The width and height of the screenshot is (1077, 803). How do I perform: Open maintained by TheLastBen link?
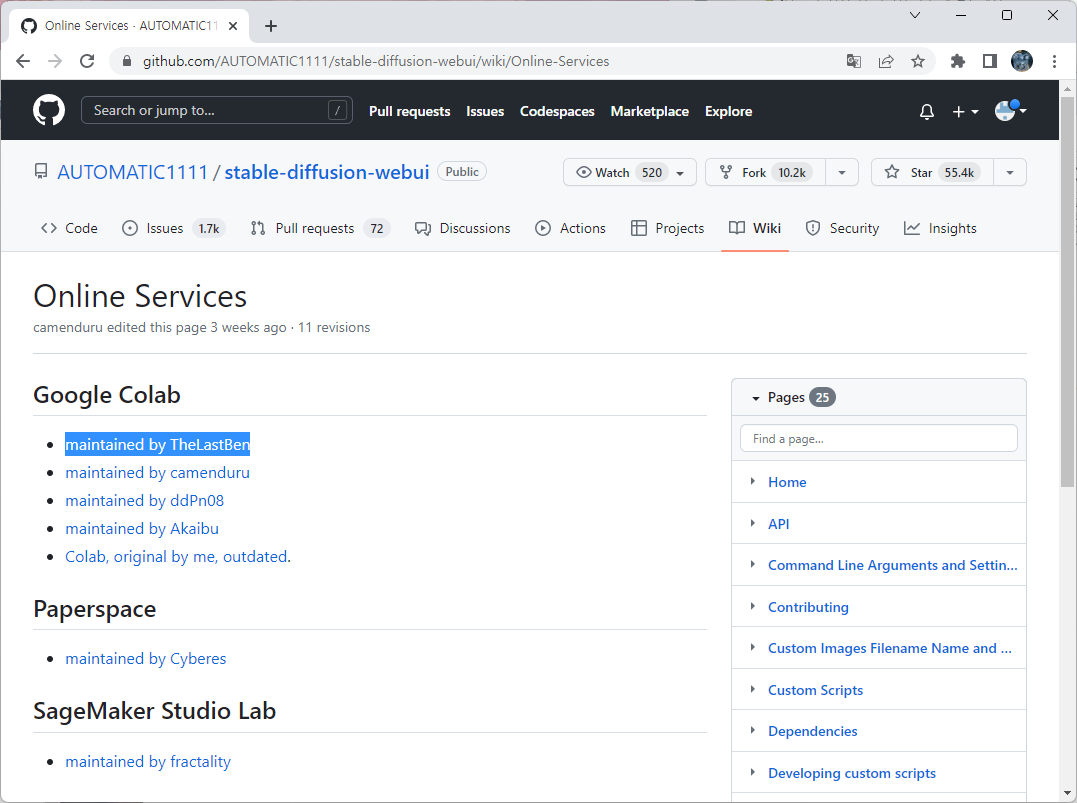pos(157,444)
